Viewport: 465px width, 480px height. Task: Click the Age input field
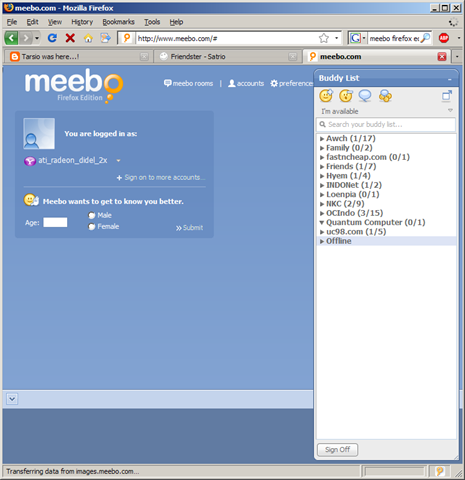coord(55,222)
